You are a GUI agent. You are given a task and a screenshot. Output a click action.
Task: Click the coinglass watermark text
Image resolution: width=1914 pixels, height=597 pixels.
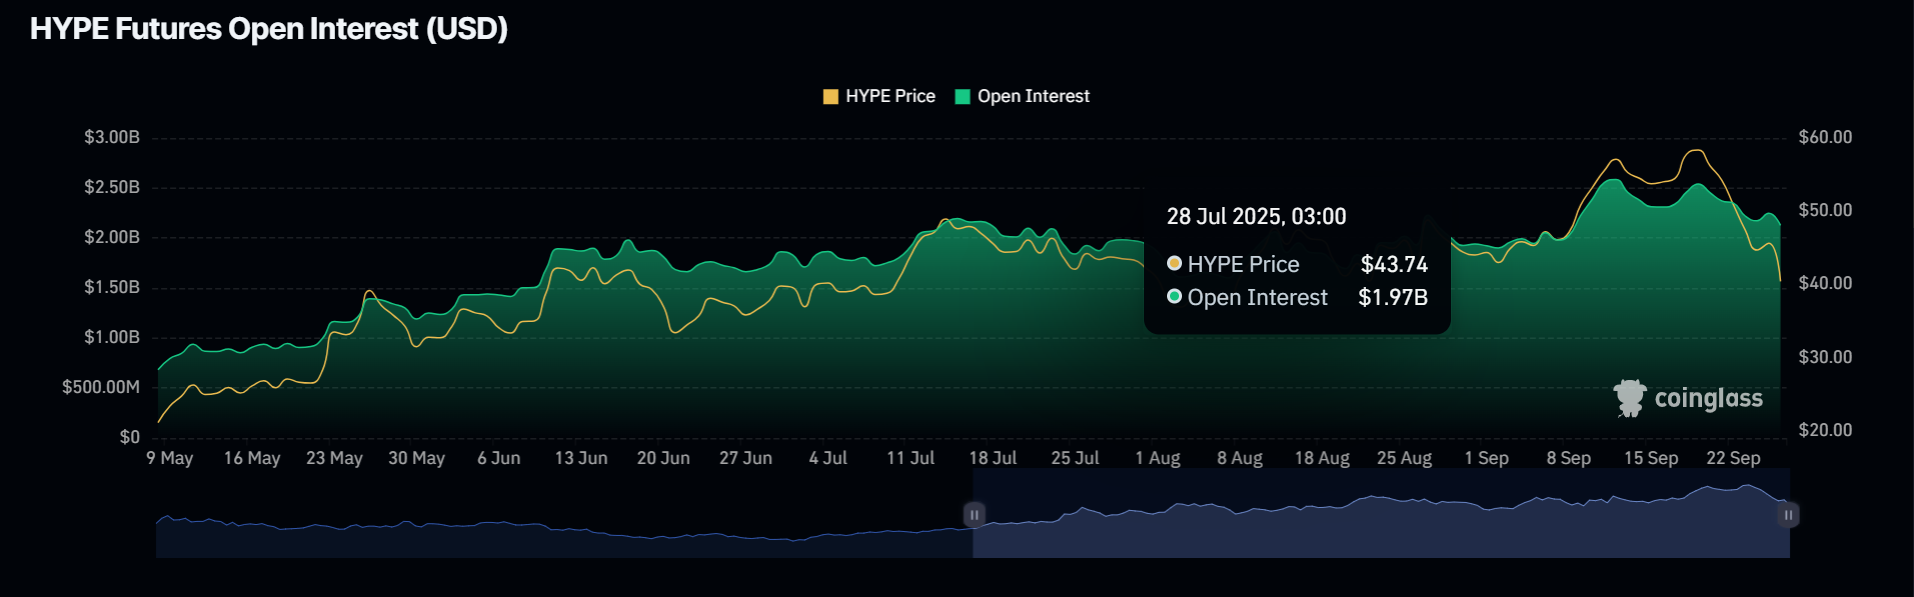tap(1708, 399)
